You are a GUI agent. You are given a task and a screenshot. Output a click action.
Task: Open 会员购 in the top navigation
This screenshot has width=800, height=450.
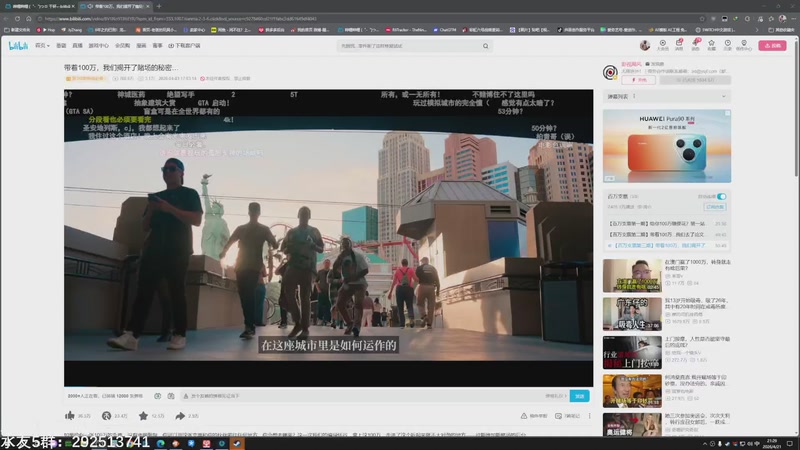pyautogui.click(x=122, y=46)
